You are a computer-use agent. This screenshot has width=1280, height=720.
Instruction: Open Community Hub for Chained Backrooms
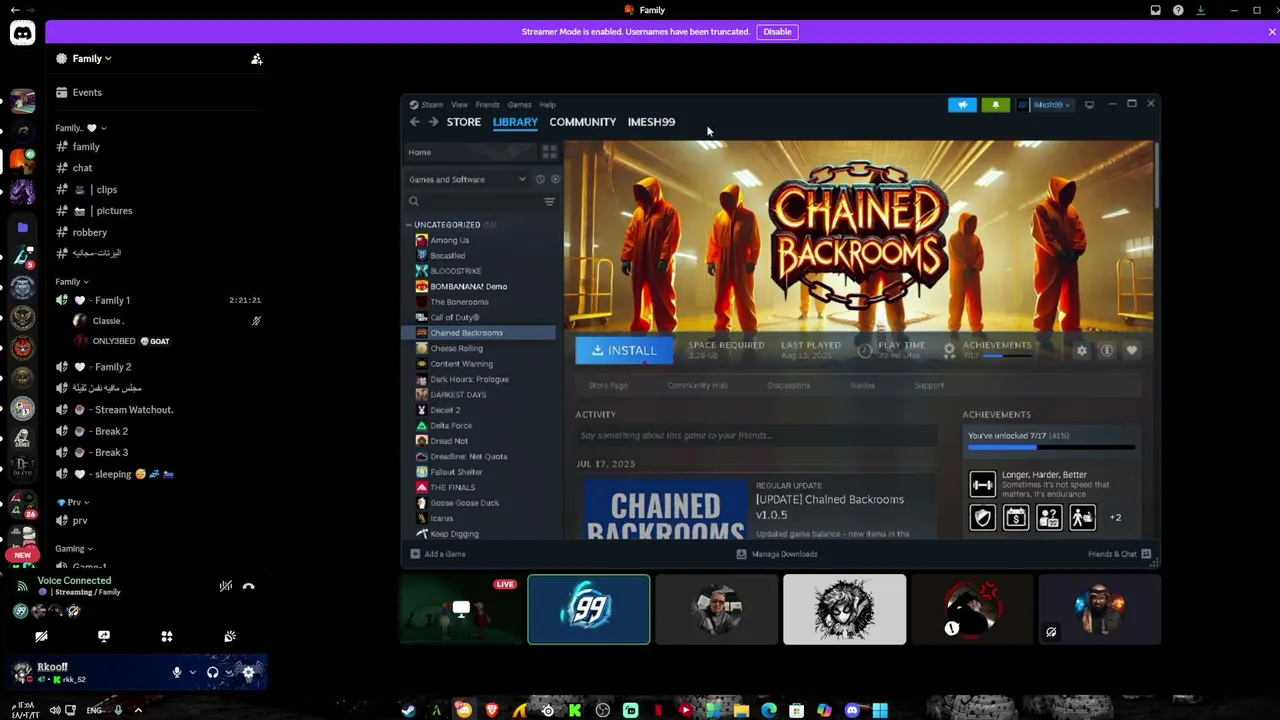(697, 385)
